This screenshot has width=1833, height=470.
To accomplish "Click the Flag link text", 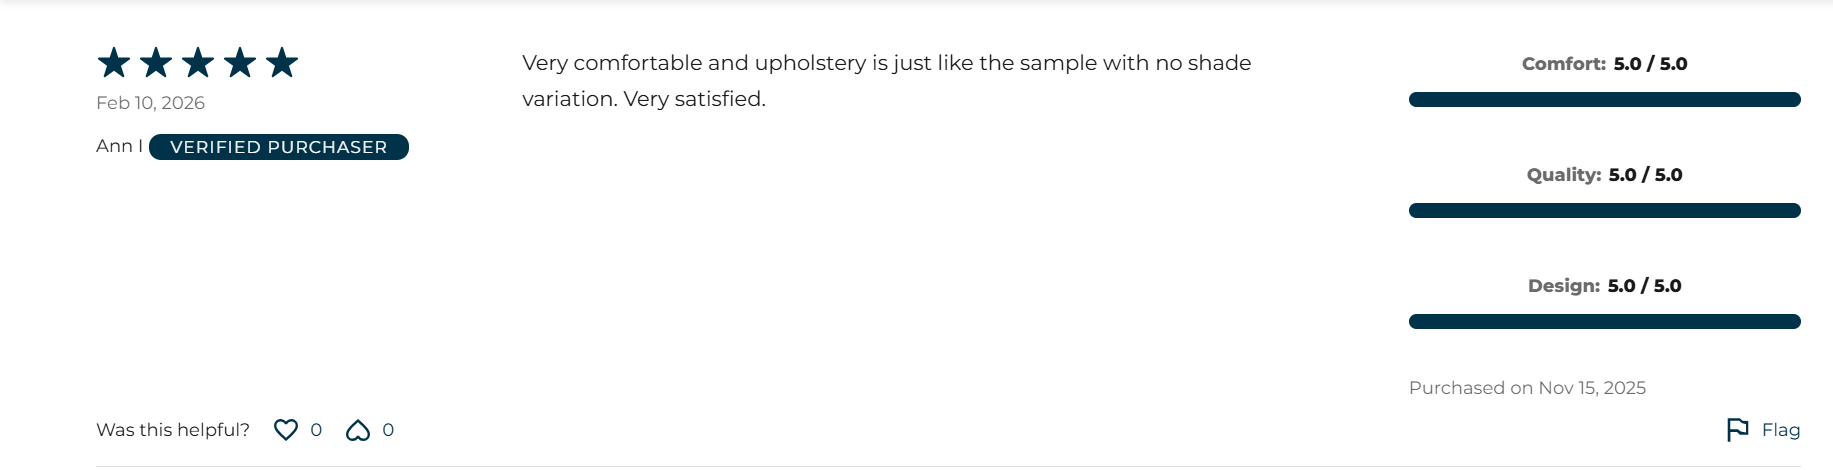I will [x=1780, y=430].
